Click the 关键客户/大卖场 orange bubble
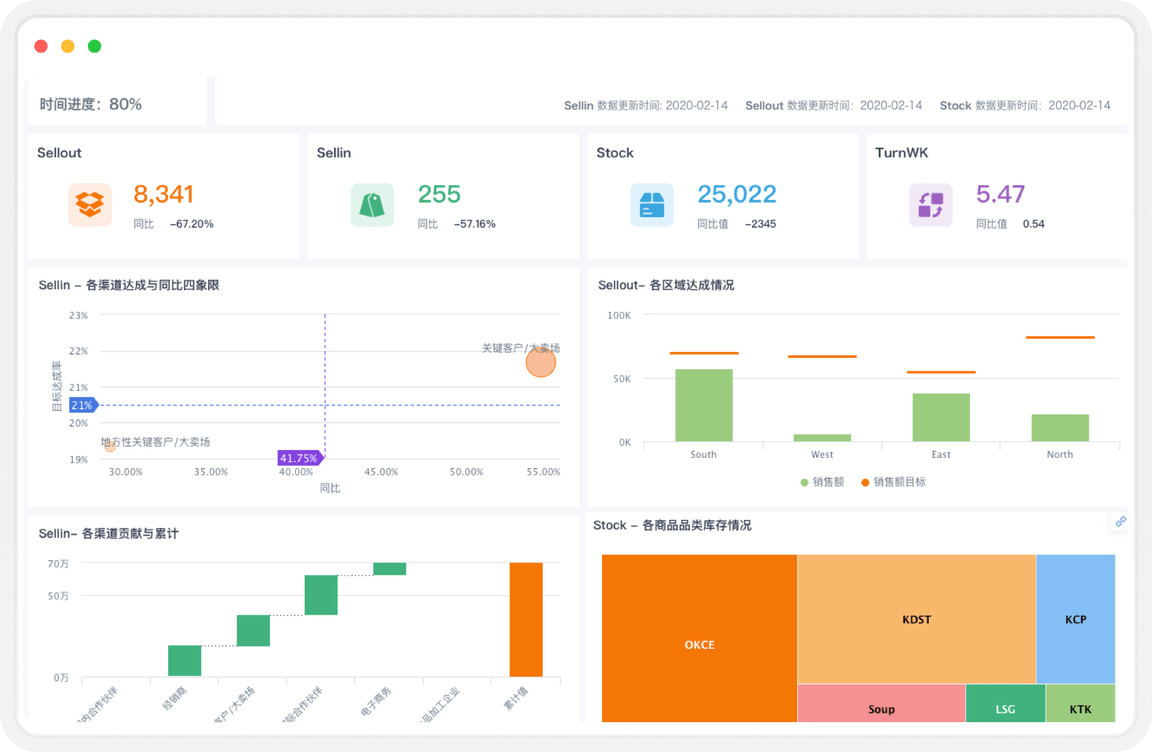Image resolution: width=1152 pixels, height=752 pixels. [541, 362]
